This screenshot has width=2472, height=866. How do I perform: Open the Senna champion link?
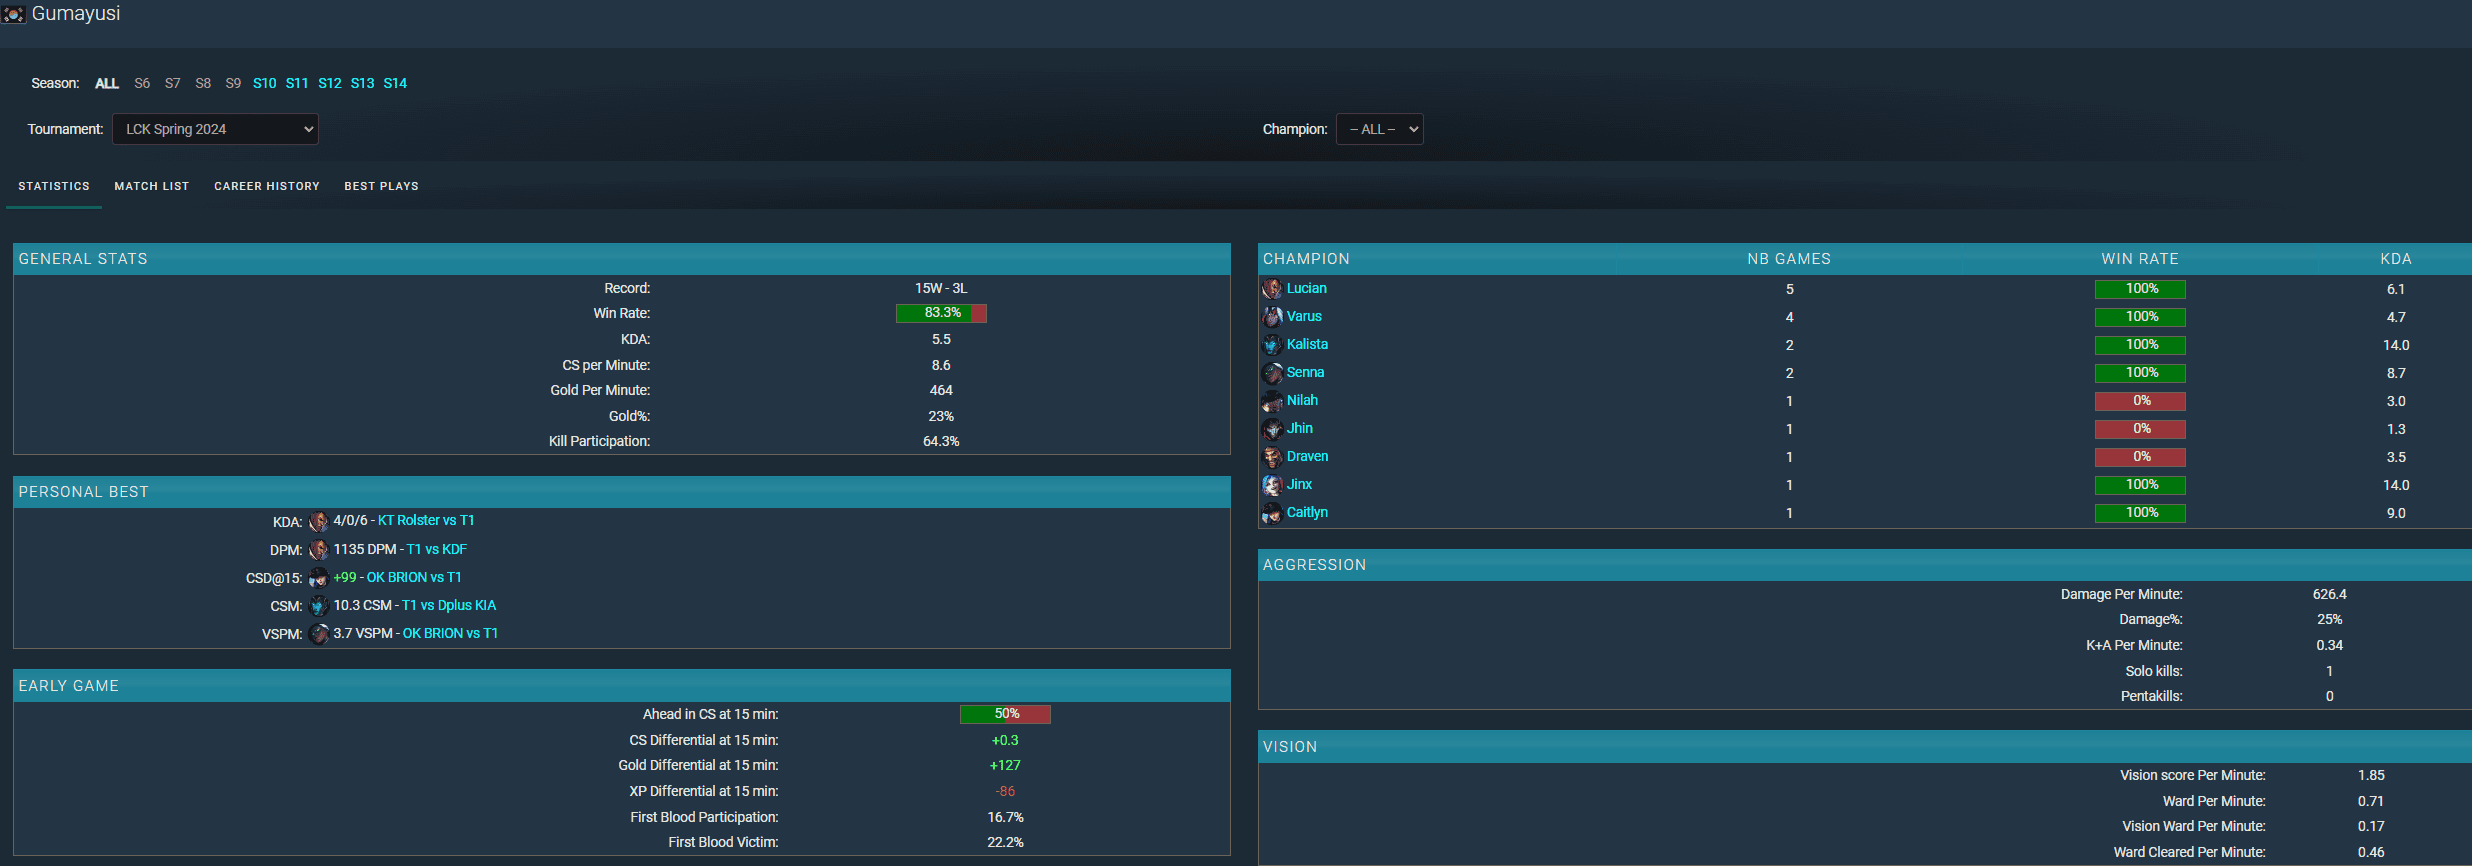1305,372
